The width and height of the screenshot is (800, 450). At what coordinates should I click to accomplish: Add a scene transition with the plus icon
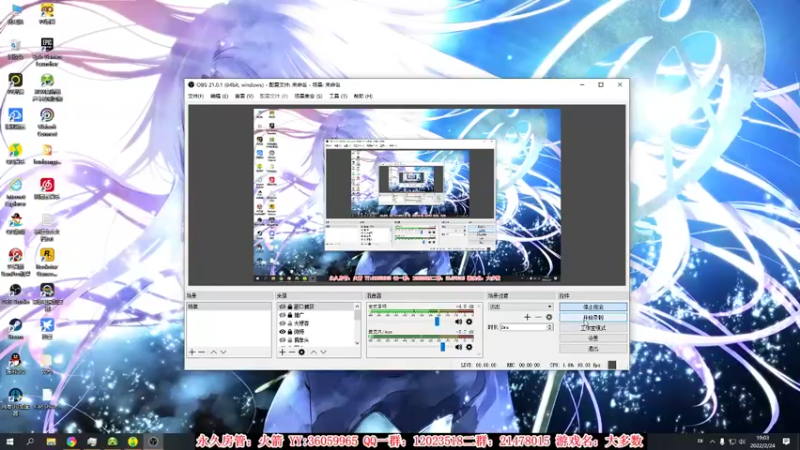click(x=527, y=317)
